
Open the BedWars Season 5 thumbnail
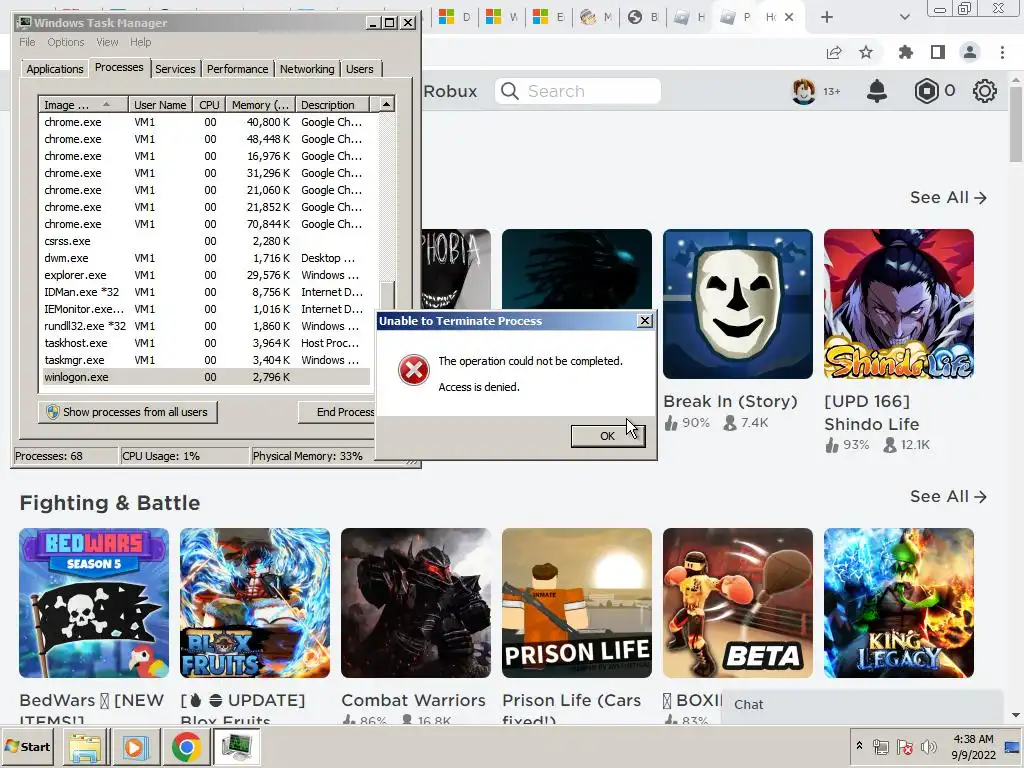[94, 603]
